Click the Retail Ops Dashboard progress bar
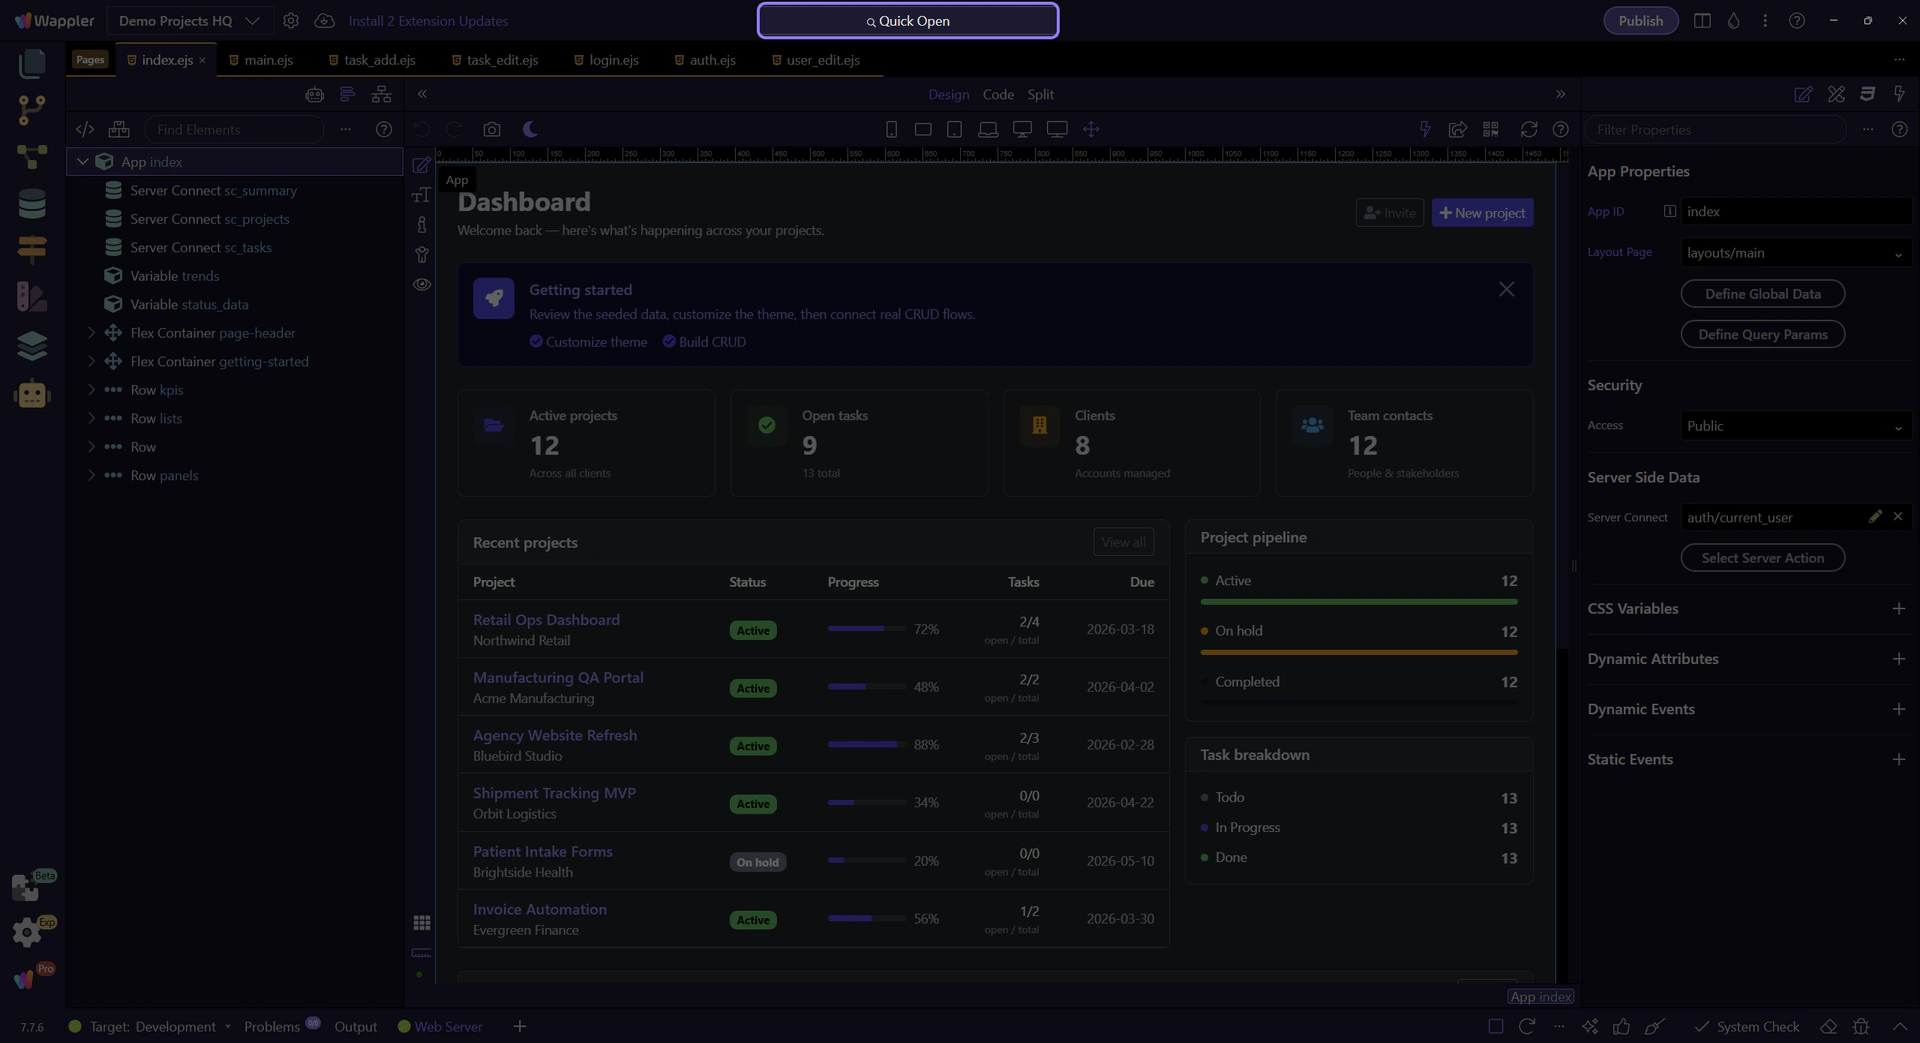This screenshot has width=1920, height=1043. coord(866,629)
